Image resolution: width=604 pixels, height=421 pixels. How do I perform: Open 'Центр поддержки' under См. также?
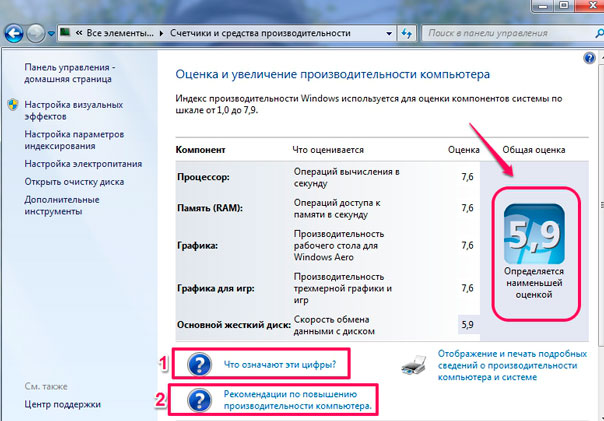62,404
